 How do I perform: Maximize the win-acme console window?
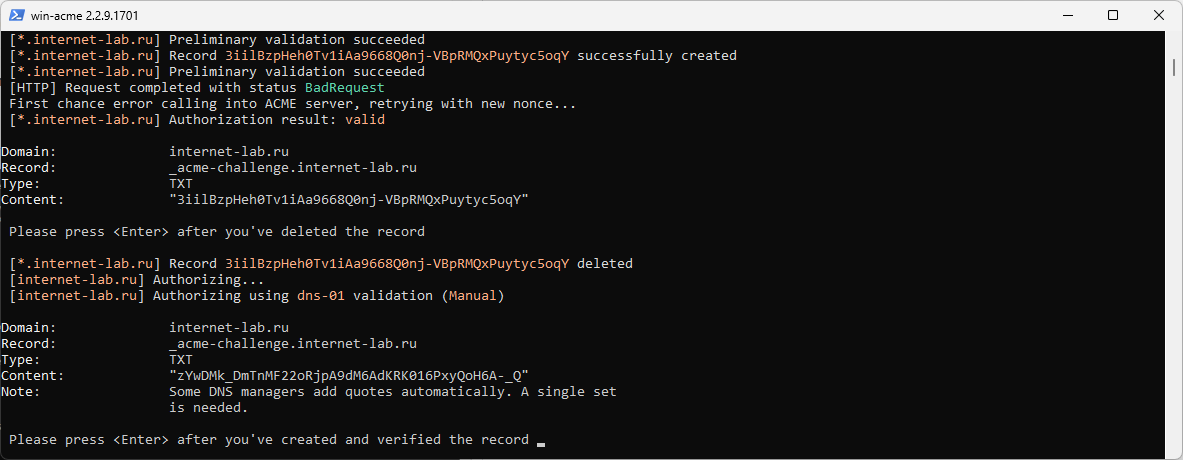pyautogui.click(x=1113, y=15)
